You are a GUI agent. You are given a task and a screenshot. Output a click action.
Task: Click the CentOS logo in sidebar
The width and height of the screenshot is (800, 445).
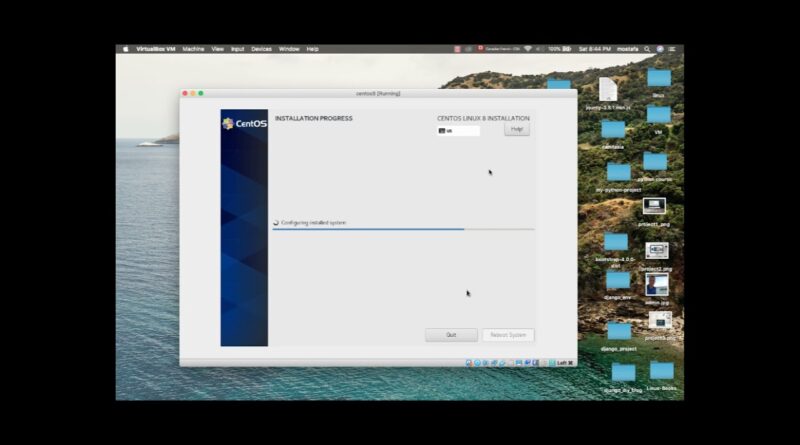click(244, 123)
